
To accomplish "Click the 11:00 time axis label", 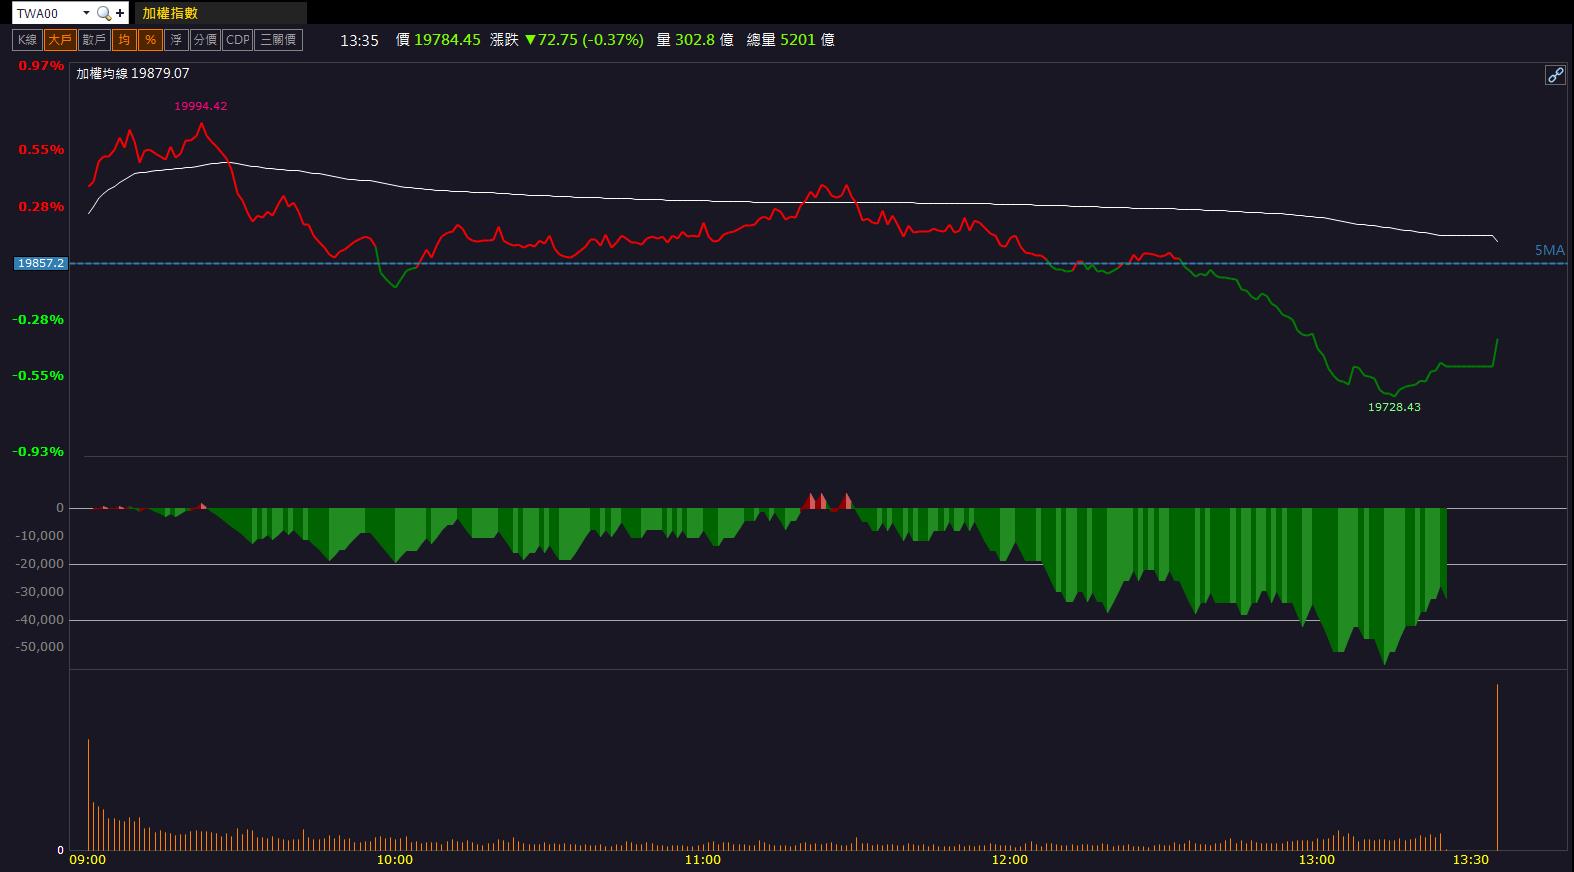I will [x=703, y=860].
